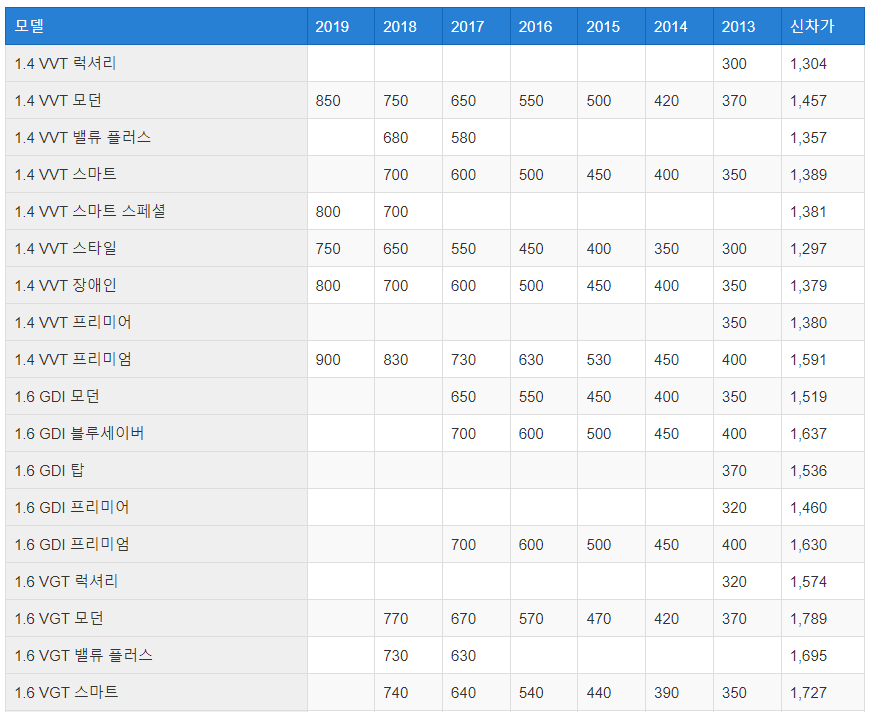Image resolution: width=869 pixels, height=712 pixels.
Task: Click 2014 value 390 in 1.6 VGT 스마트 row
Action: pos(667,693)
